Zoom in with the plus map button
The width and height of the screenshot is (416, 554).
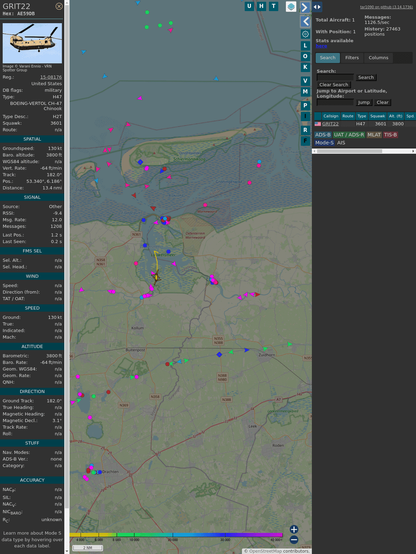click(x=294, y=529)
